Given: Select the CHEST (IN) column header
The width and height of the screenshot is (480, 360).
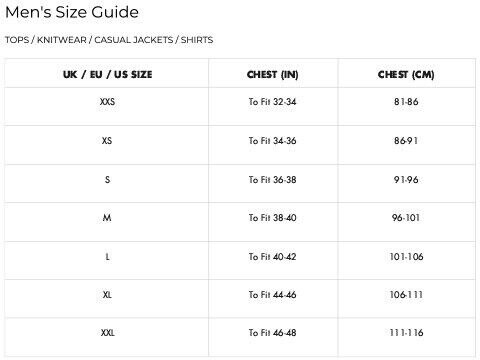Looking at the screenshot, I should [x=272, y=74].
